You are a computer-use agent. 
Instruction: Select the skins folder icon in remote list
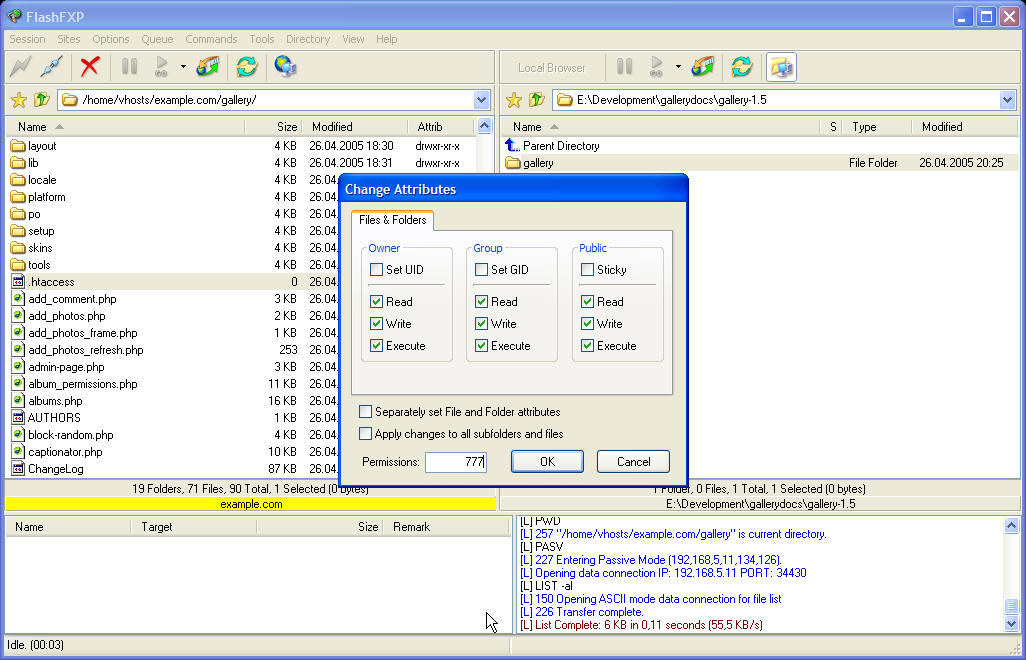pyautogui.click(x=18, y=248)
